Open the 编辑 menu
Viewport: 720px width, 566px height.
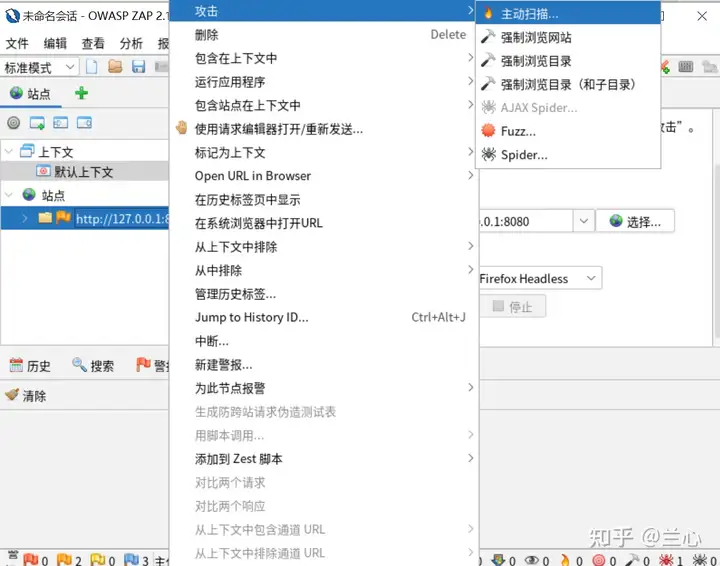coord(55,43)
